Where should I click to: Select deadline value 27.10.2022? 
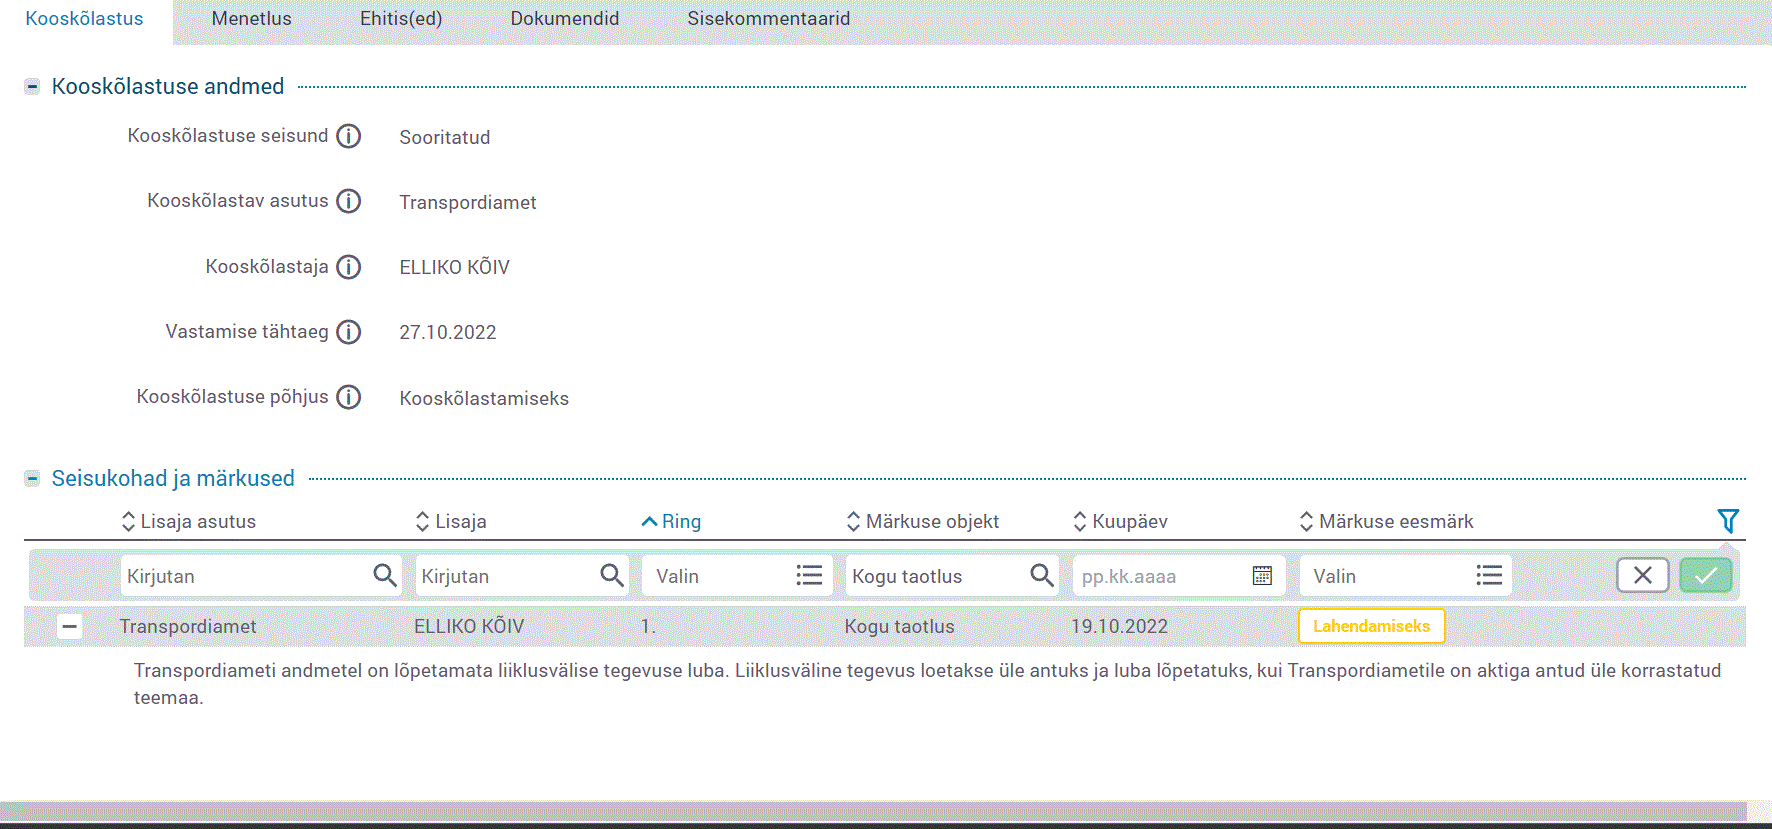coord(448,333)
